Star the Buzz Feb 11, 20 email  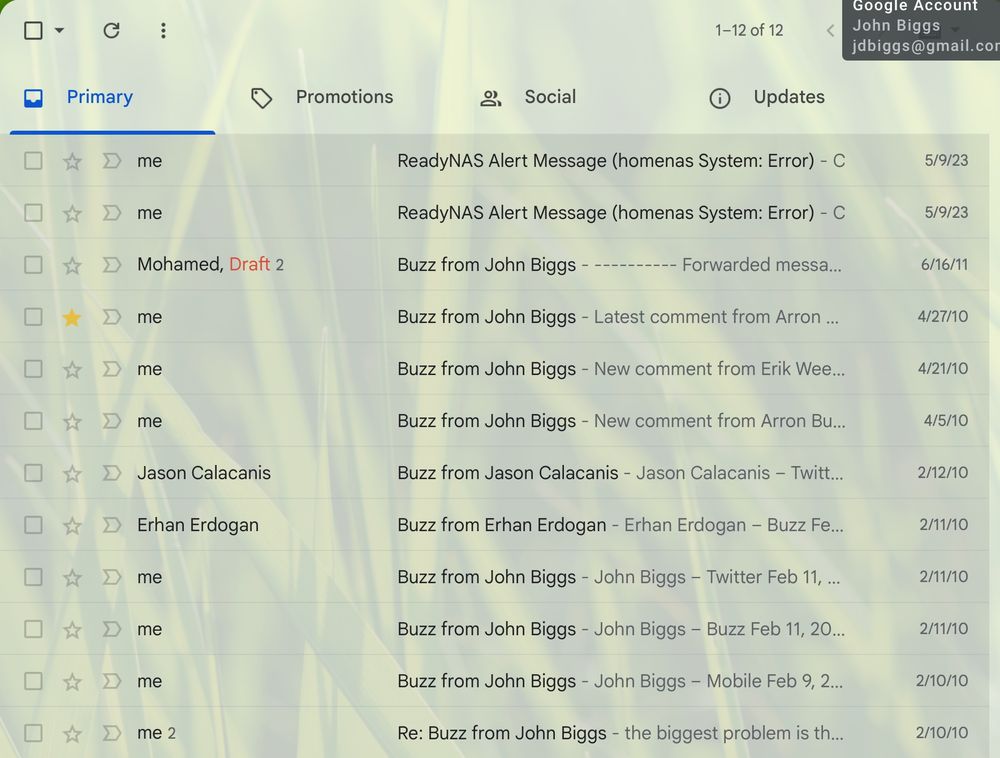72,630
